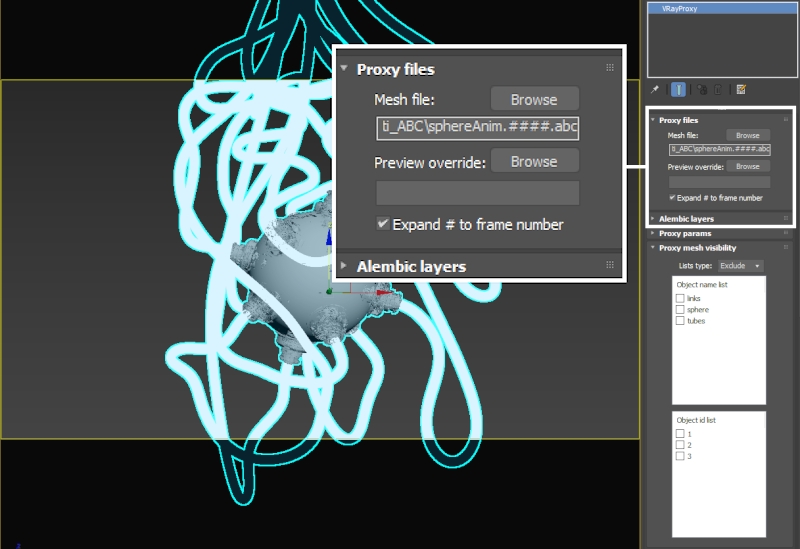Check the 'links' object name box
The width and height of the screenshot is (800, 549).
pyautogui.click(x=681, y=299)
